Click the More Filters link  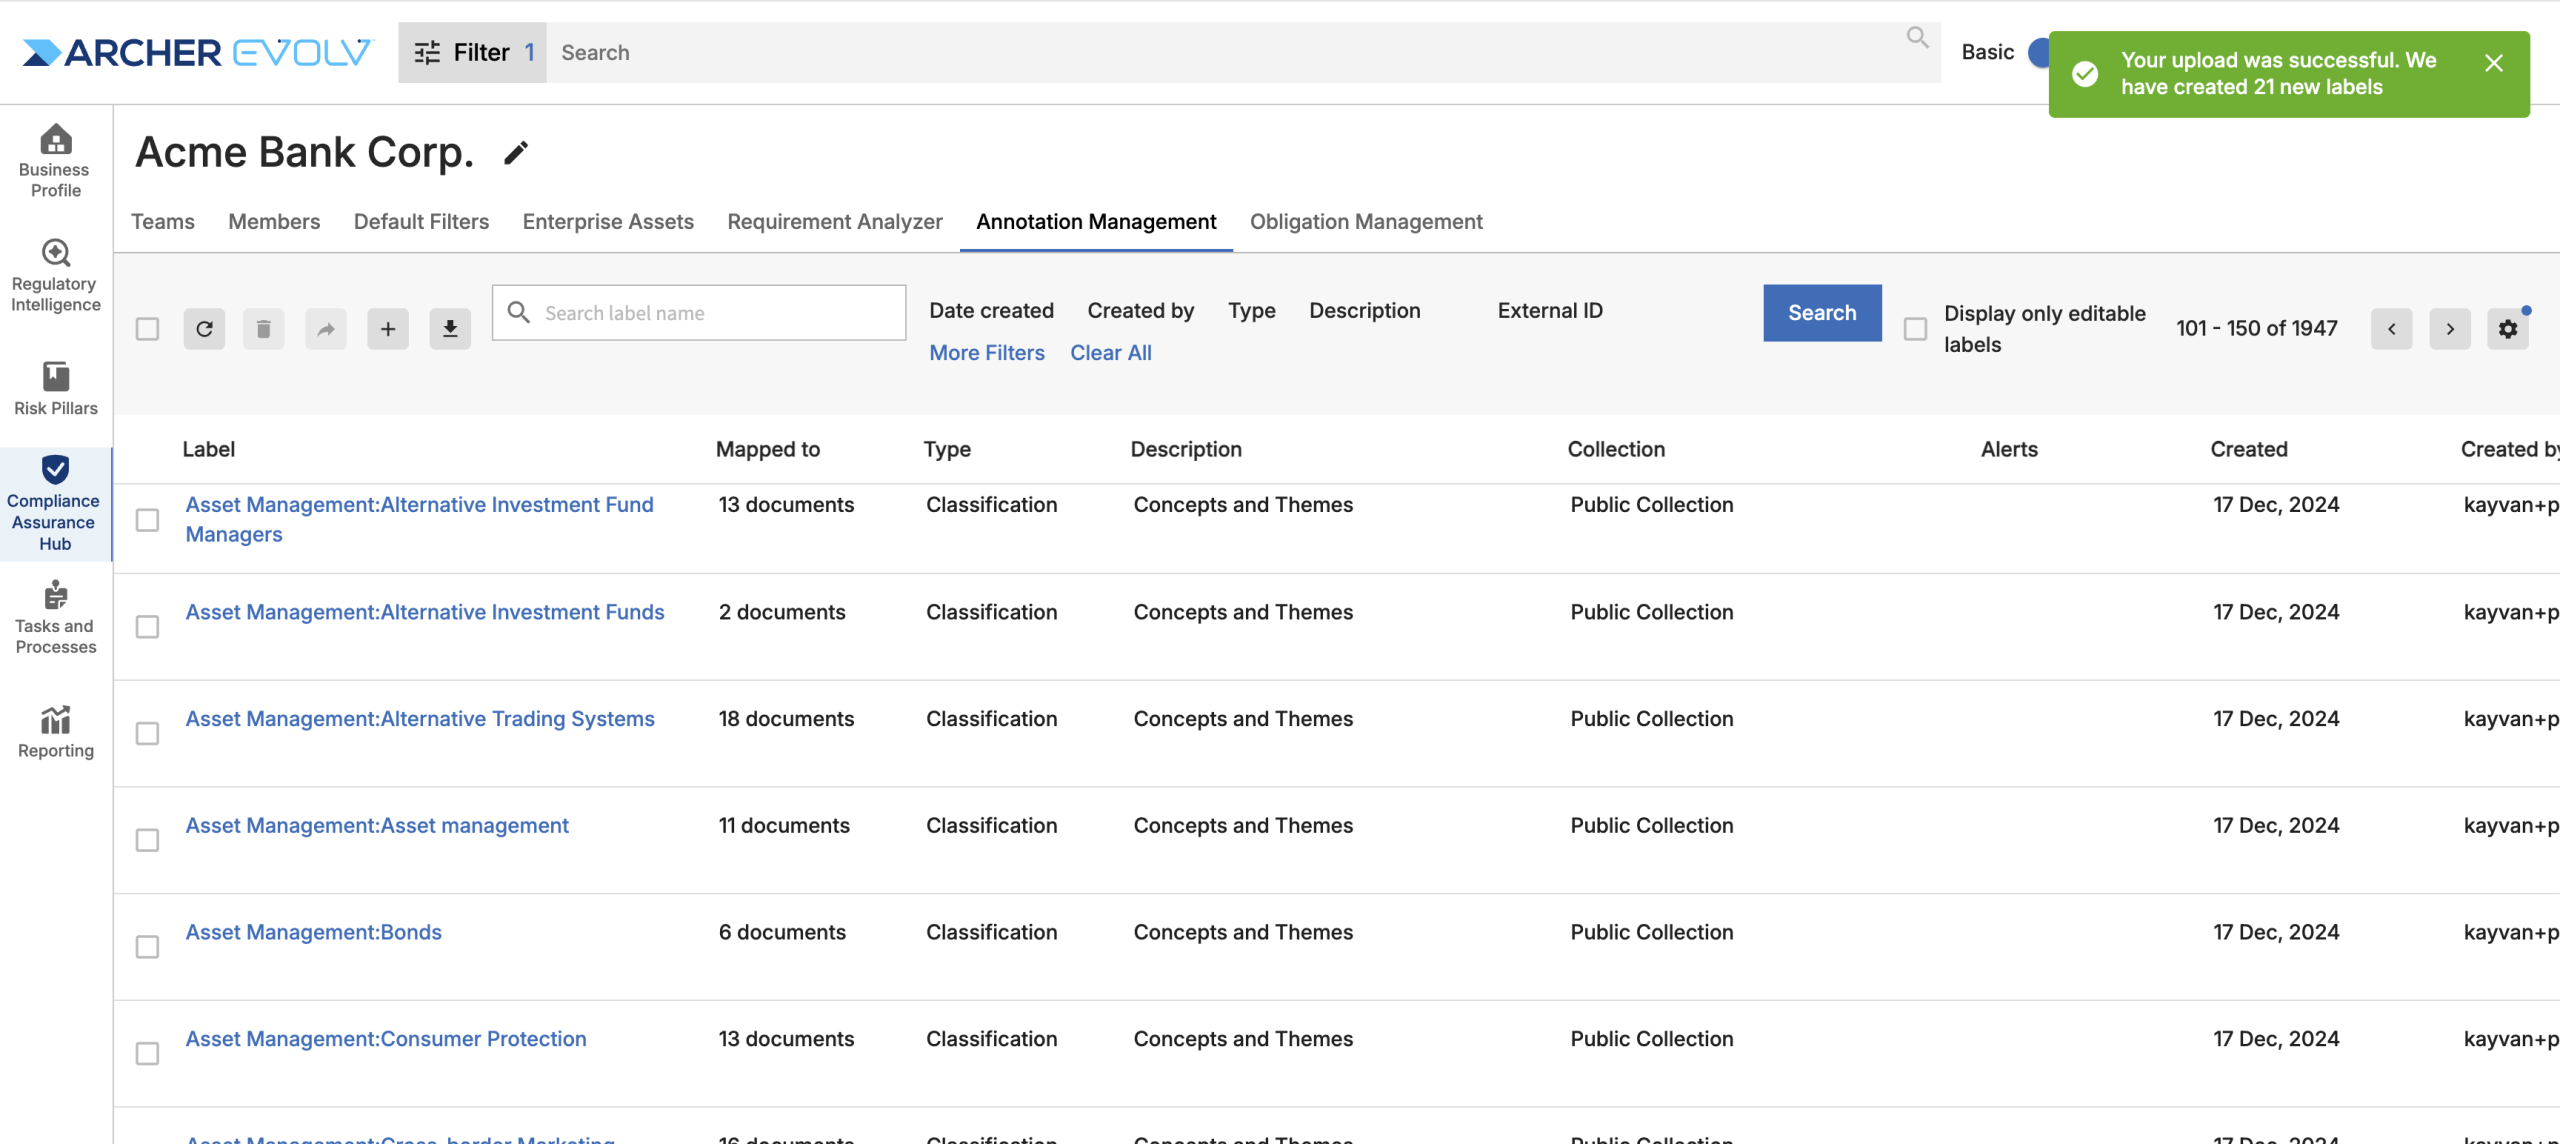tap(986, 353)
